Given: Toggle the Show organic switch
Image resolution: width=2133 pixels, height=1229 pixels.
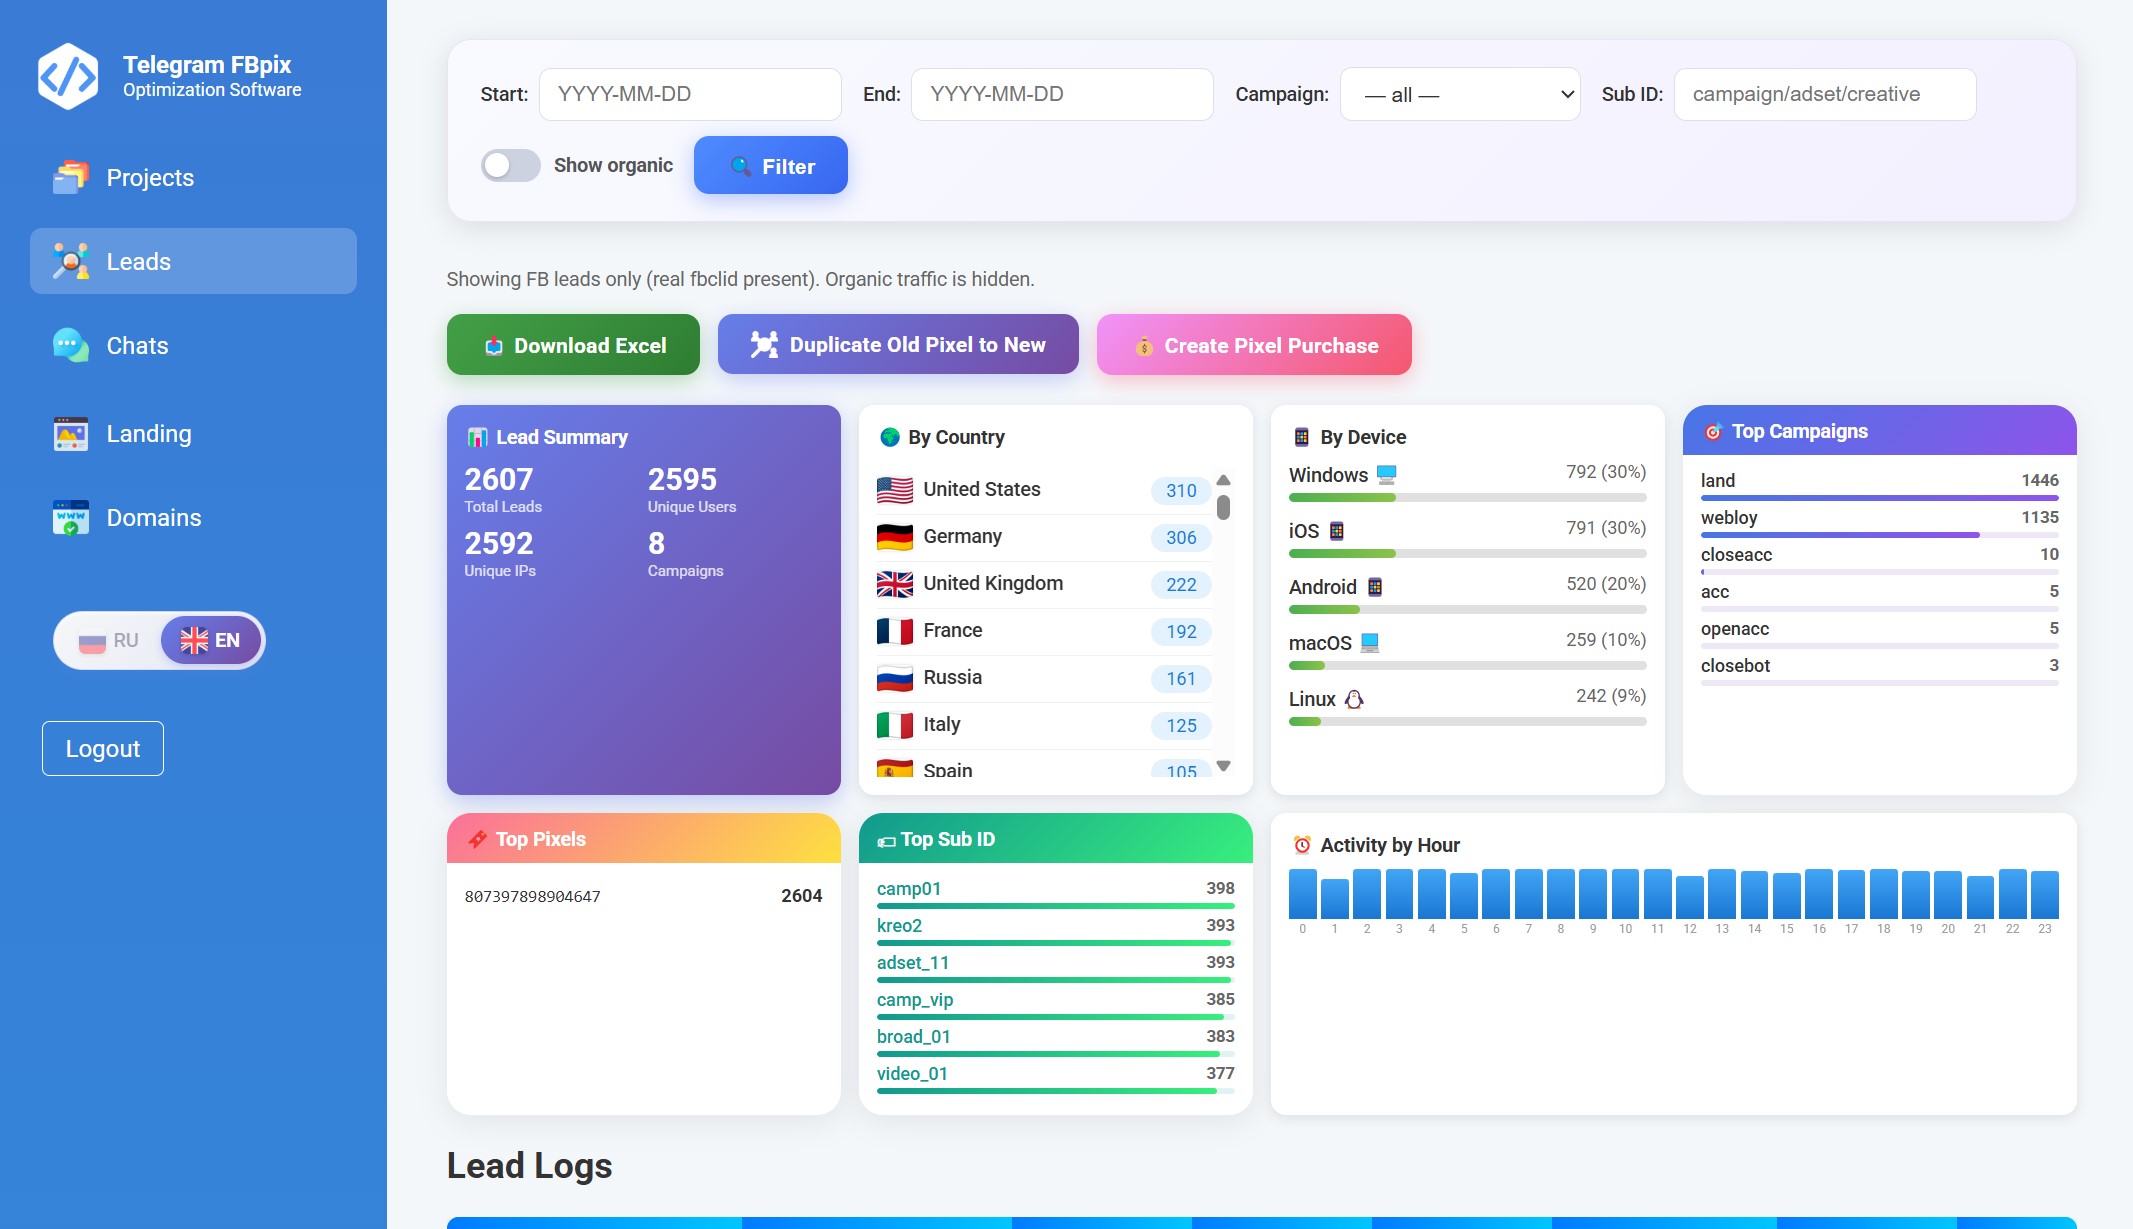Looking at the screenshot, I should [x=510, y=165].
